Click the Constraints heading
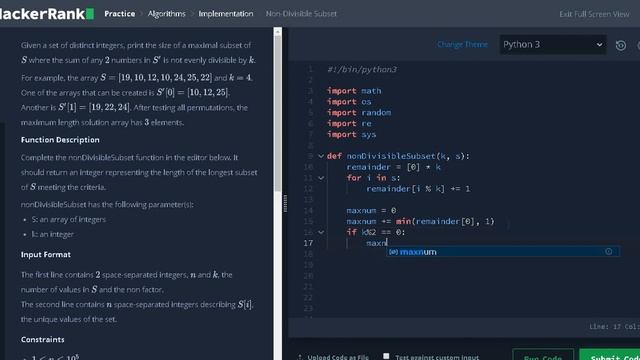640x360 pixels. click(42, 339)
